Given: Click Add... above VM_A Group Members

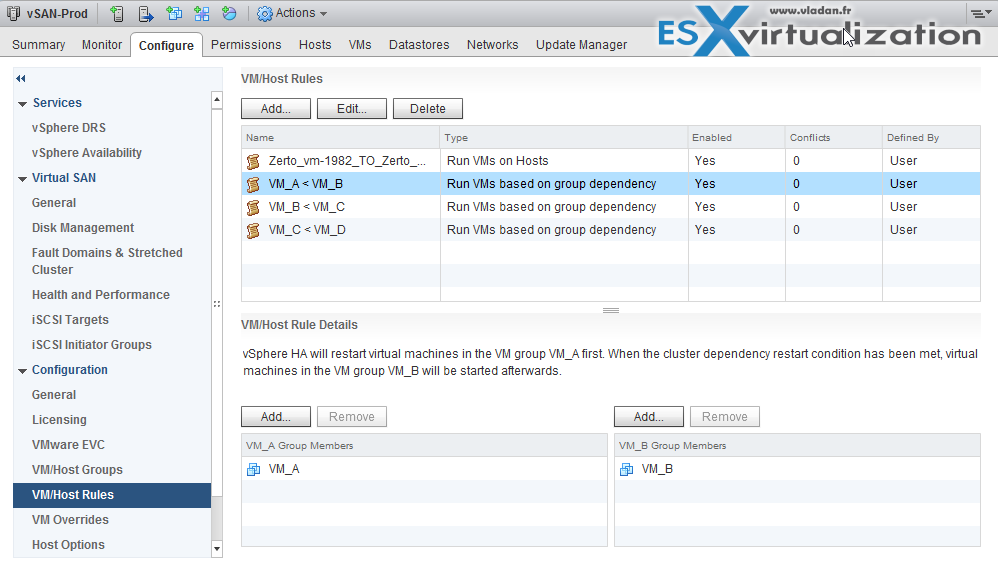Looking at the screenshot, I should [276, 416].
